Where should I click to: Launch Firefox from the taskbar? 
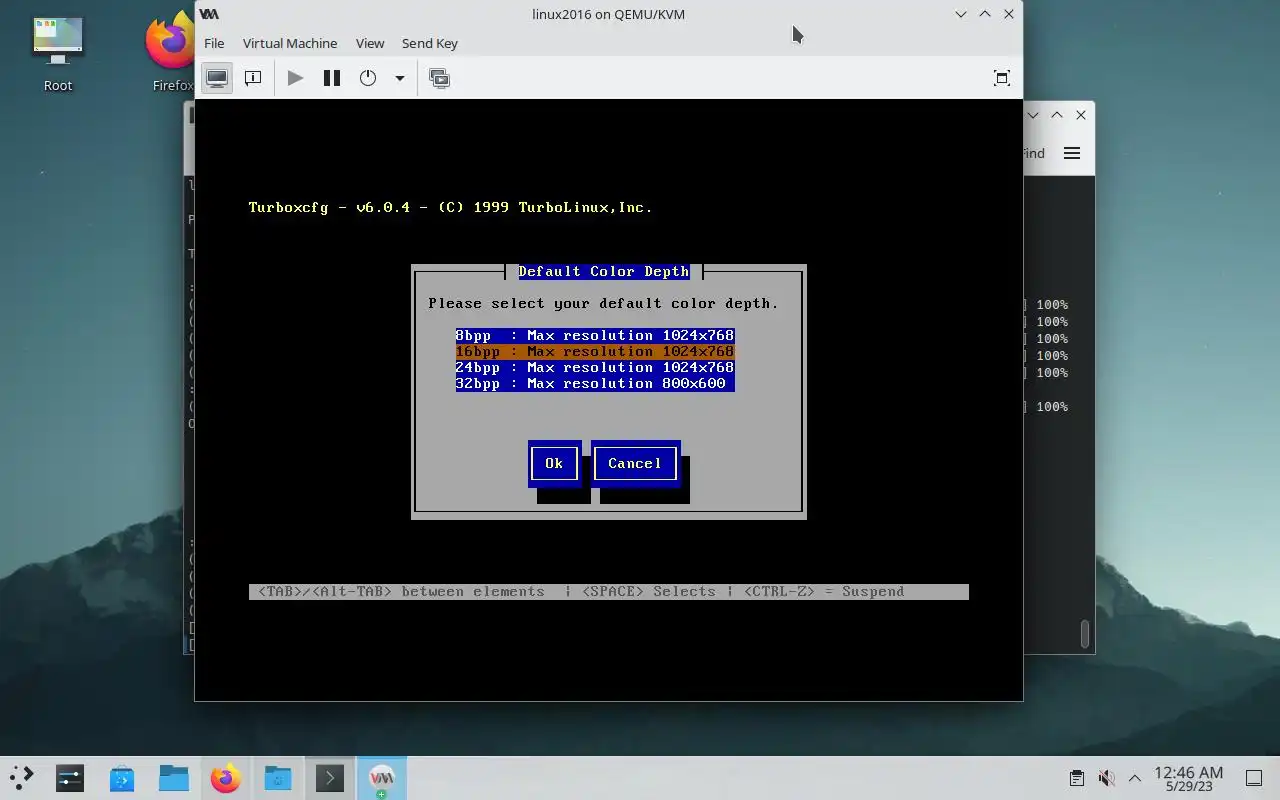pos(226,778)
